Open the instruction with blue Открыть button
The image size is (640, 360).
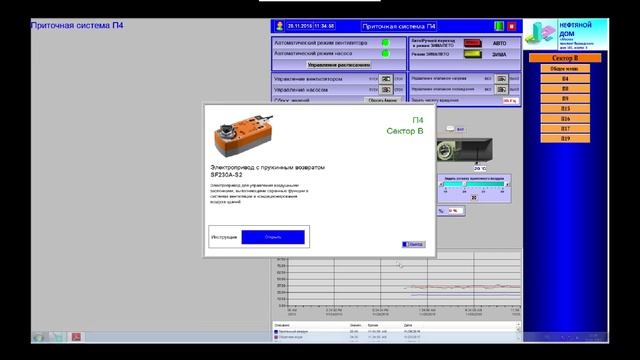coord(273,237)
